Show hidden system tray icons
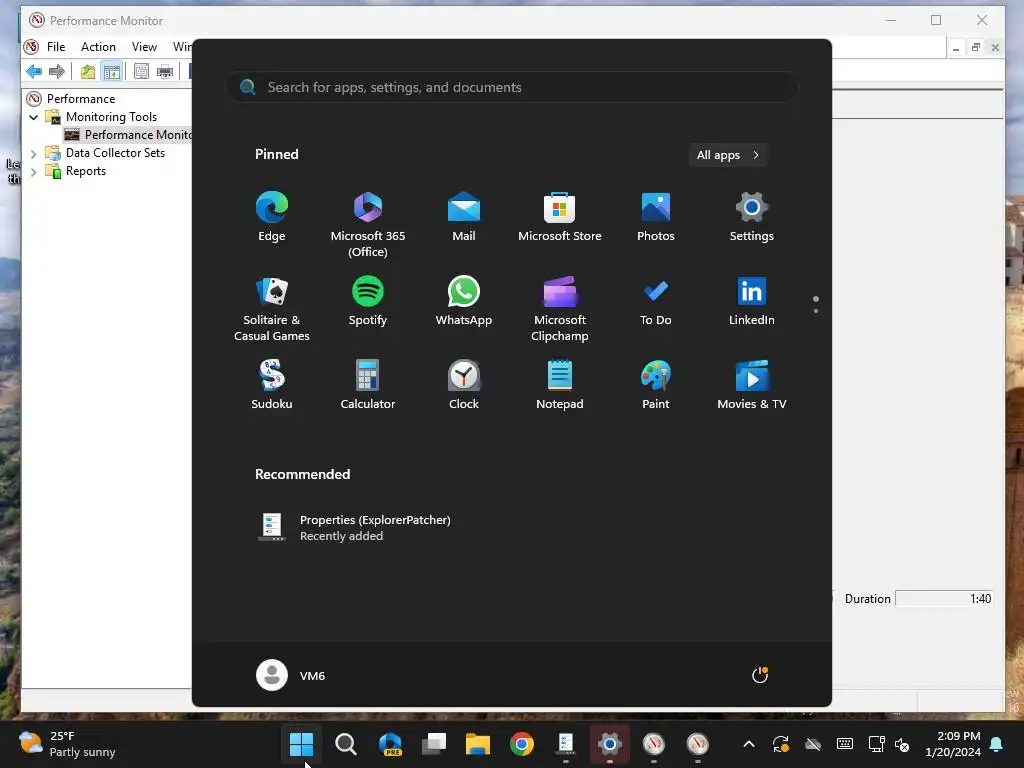 coord(749,744)
